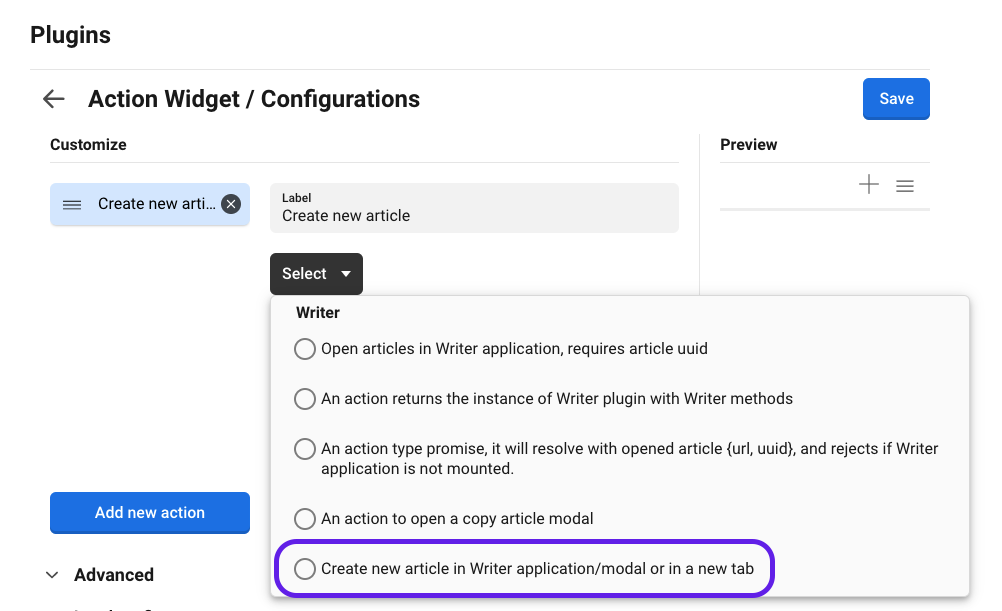Viewport: 1002px width, 611px height.
Task: Click the drag handle on the action chip
Action: tap(72, 204)
